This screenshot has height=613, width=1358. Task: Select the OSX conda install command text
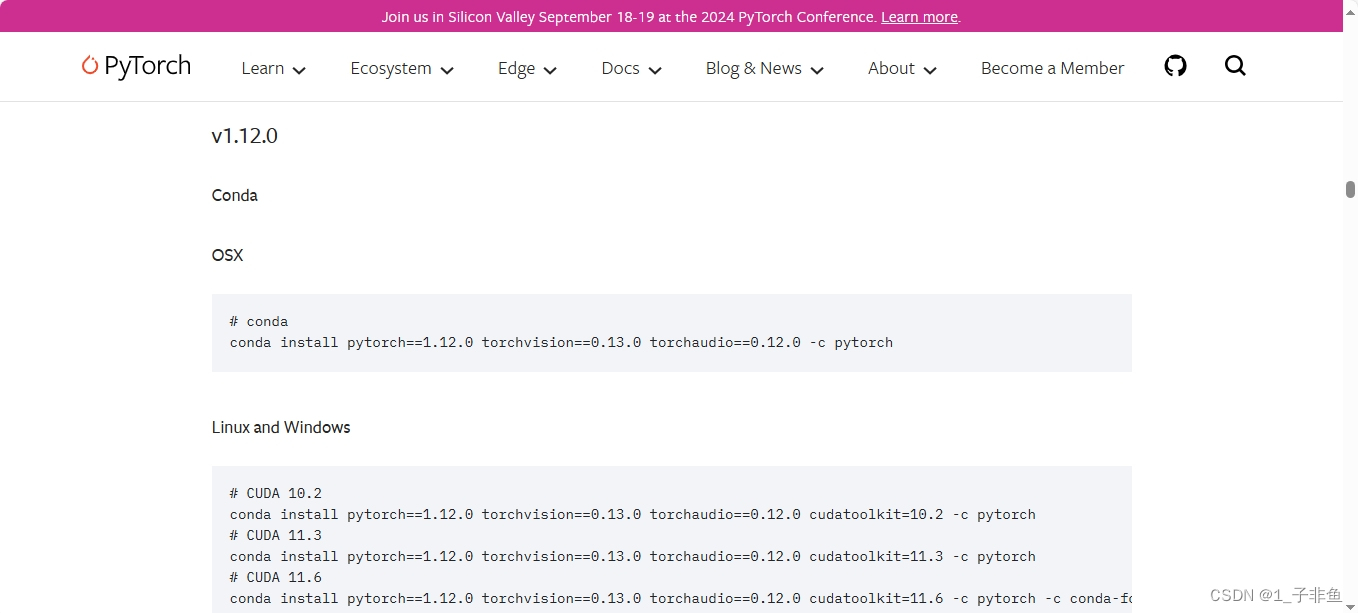(561, 342)
